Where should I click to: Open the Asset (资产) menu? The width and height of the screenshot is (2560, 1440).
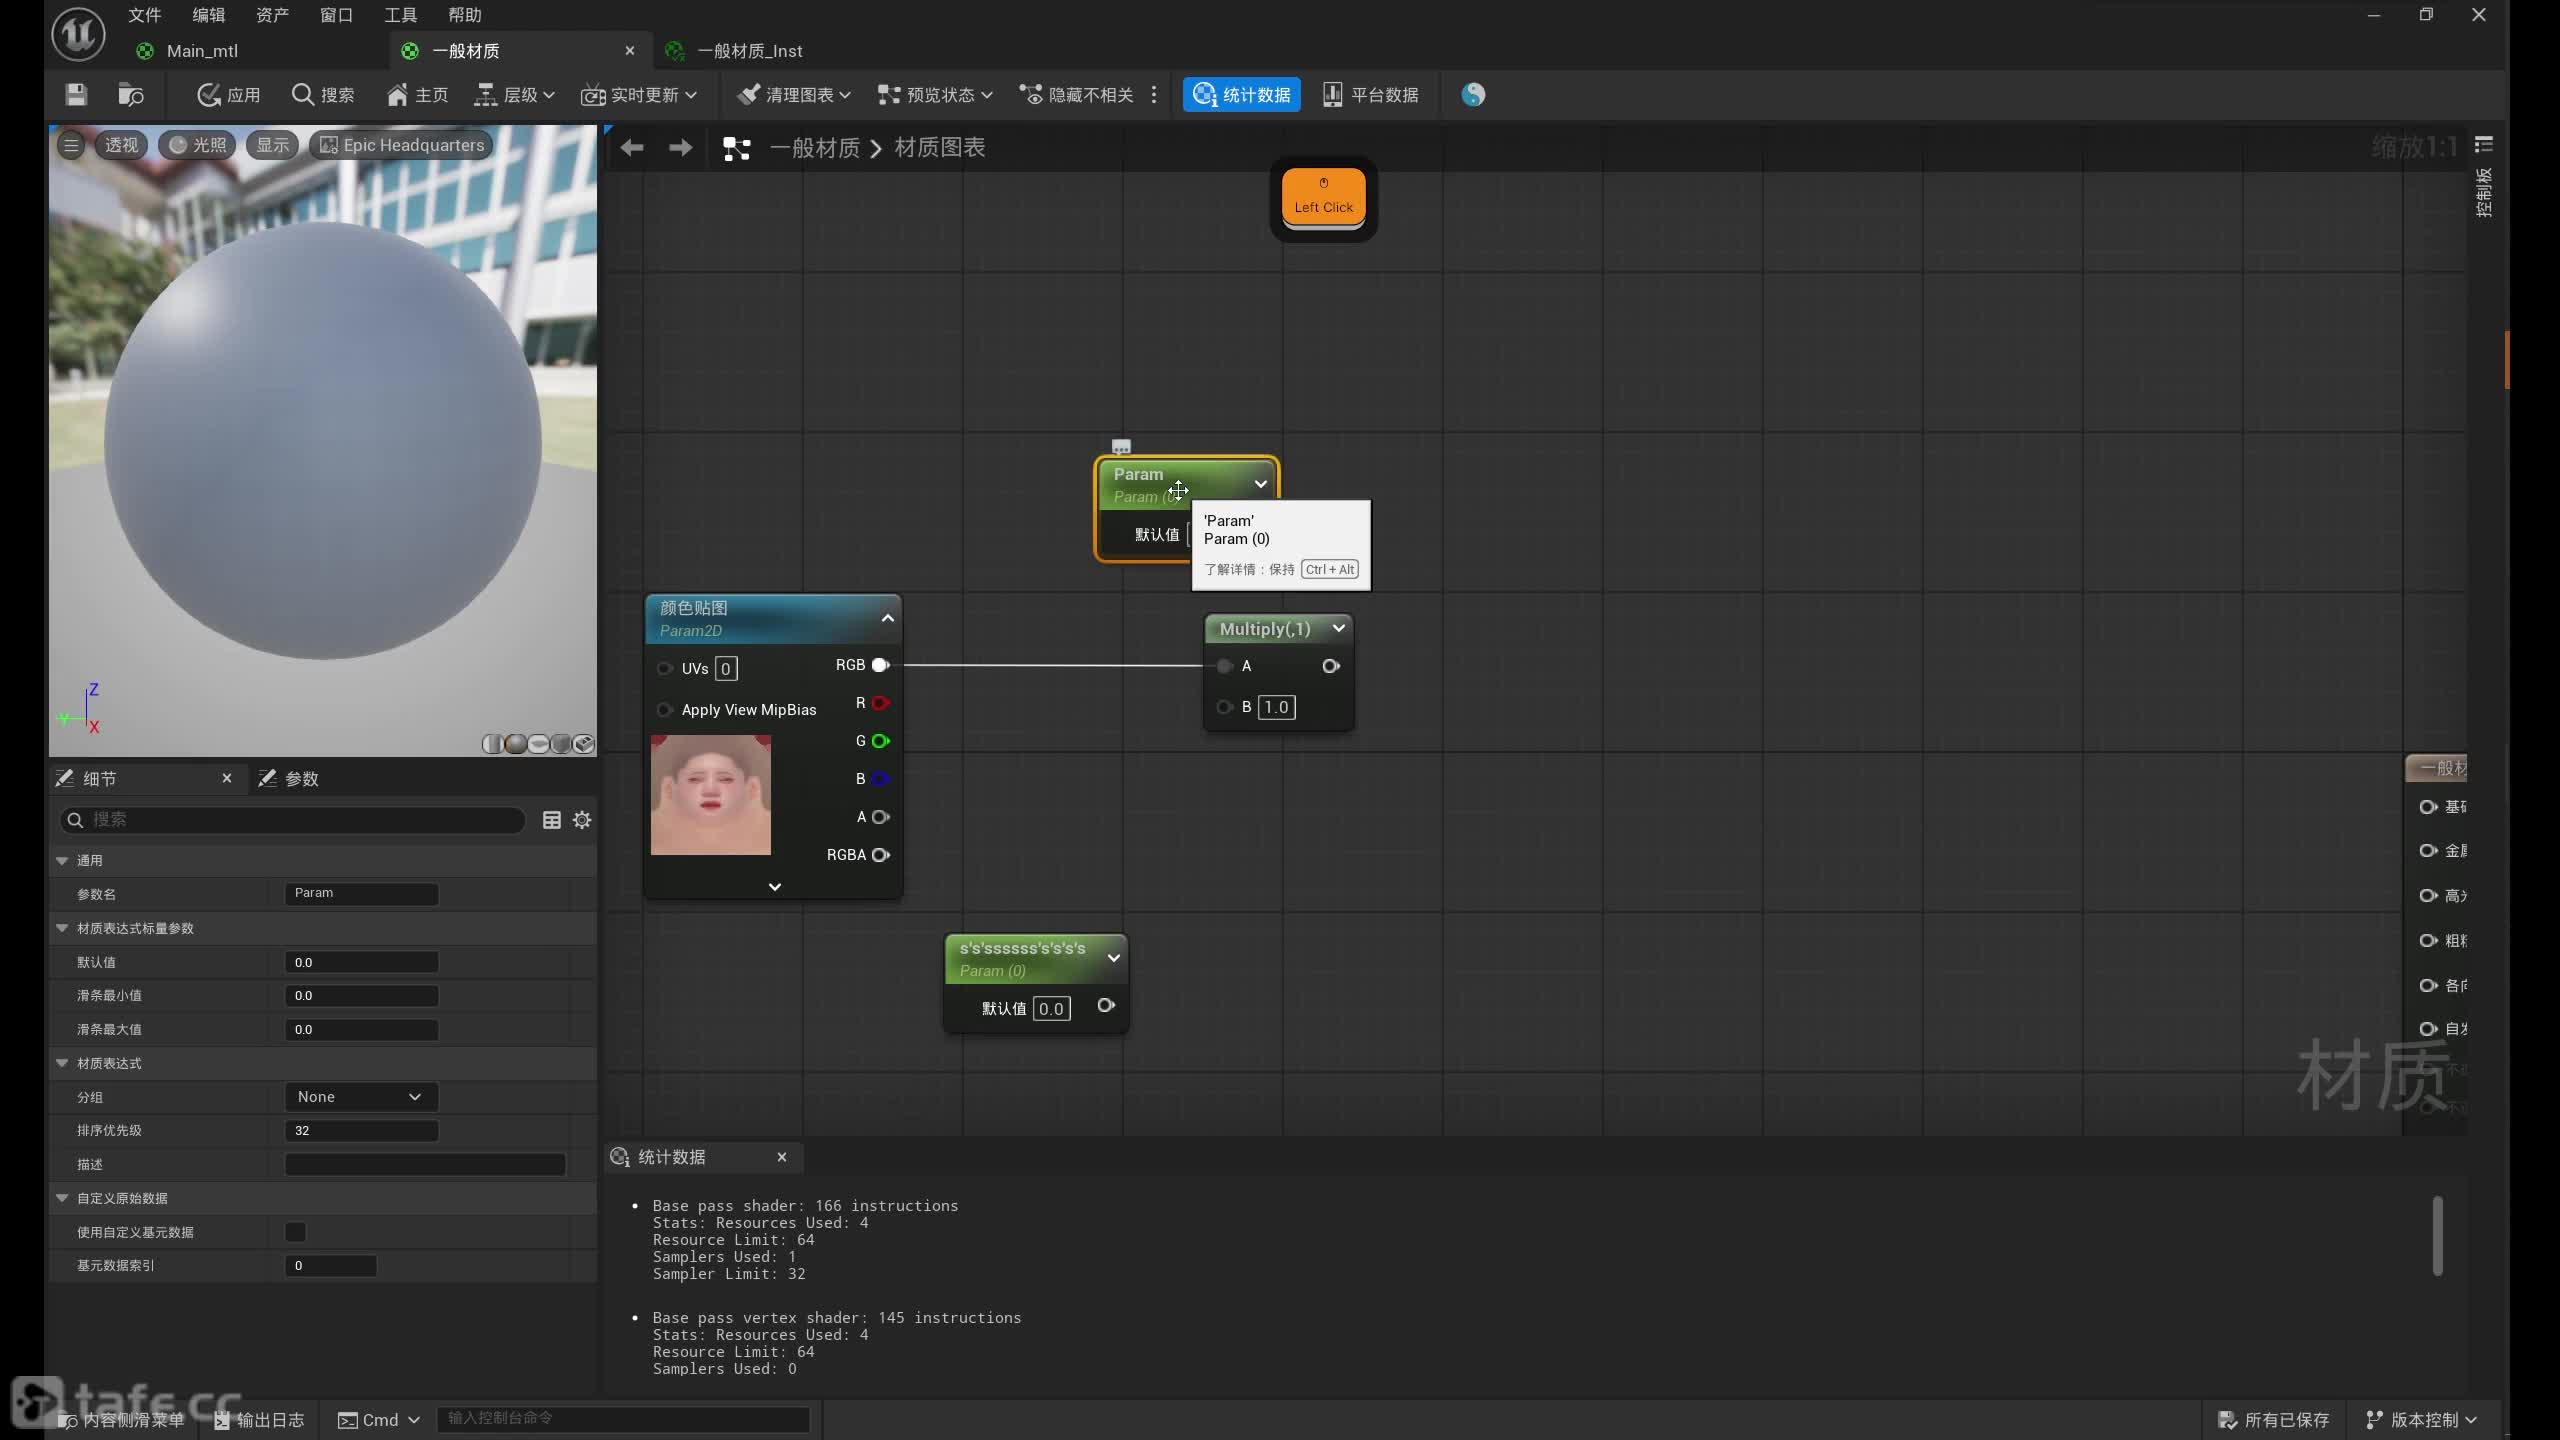(x=272, y=15)
